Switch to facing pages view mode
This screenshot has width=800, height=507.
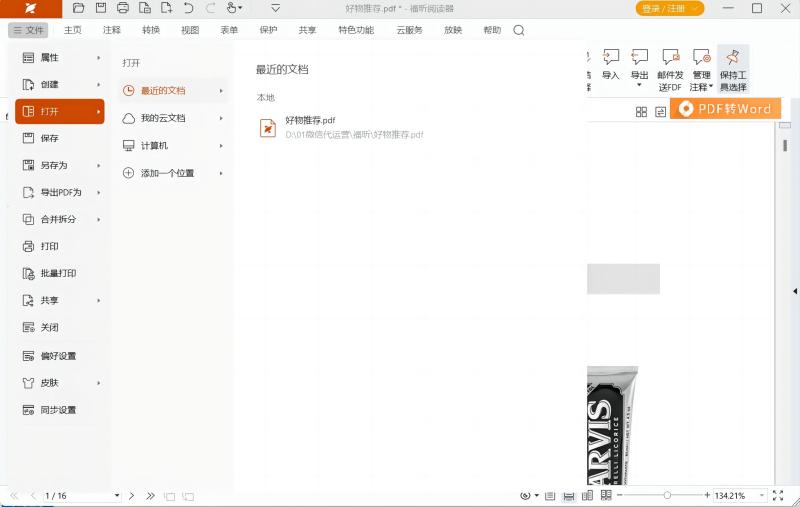[588, 495]
